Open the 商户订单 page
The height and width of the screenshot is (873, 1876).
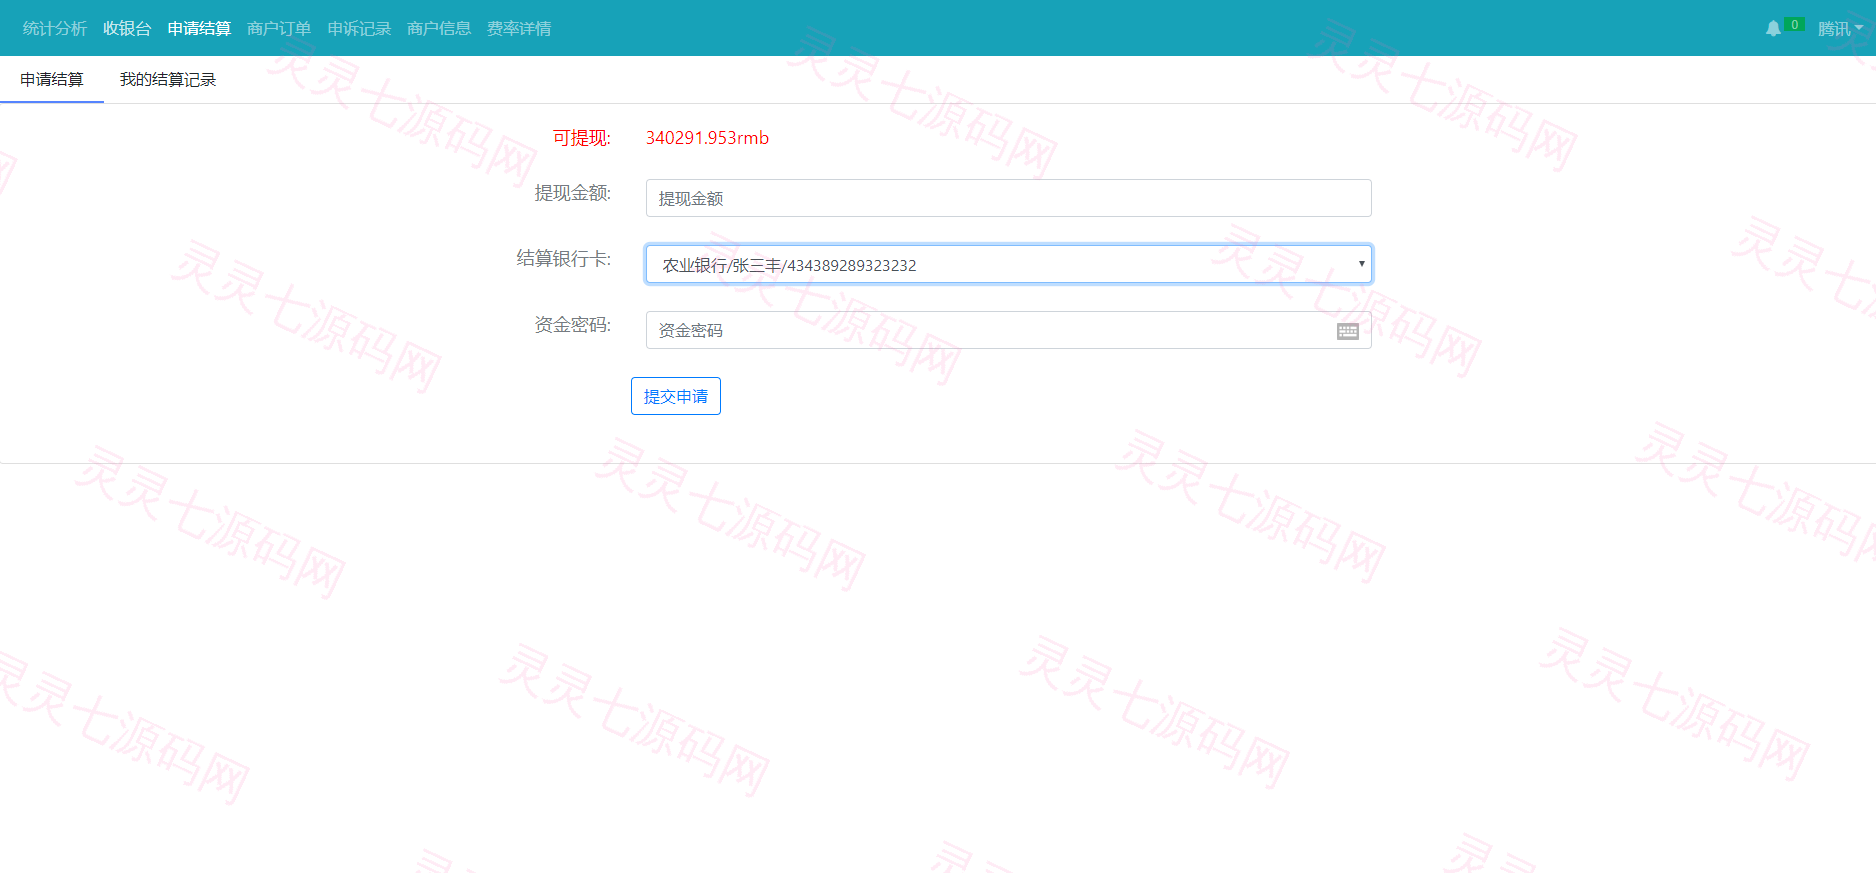click(279, 28)
